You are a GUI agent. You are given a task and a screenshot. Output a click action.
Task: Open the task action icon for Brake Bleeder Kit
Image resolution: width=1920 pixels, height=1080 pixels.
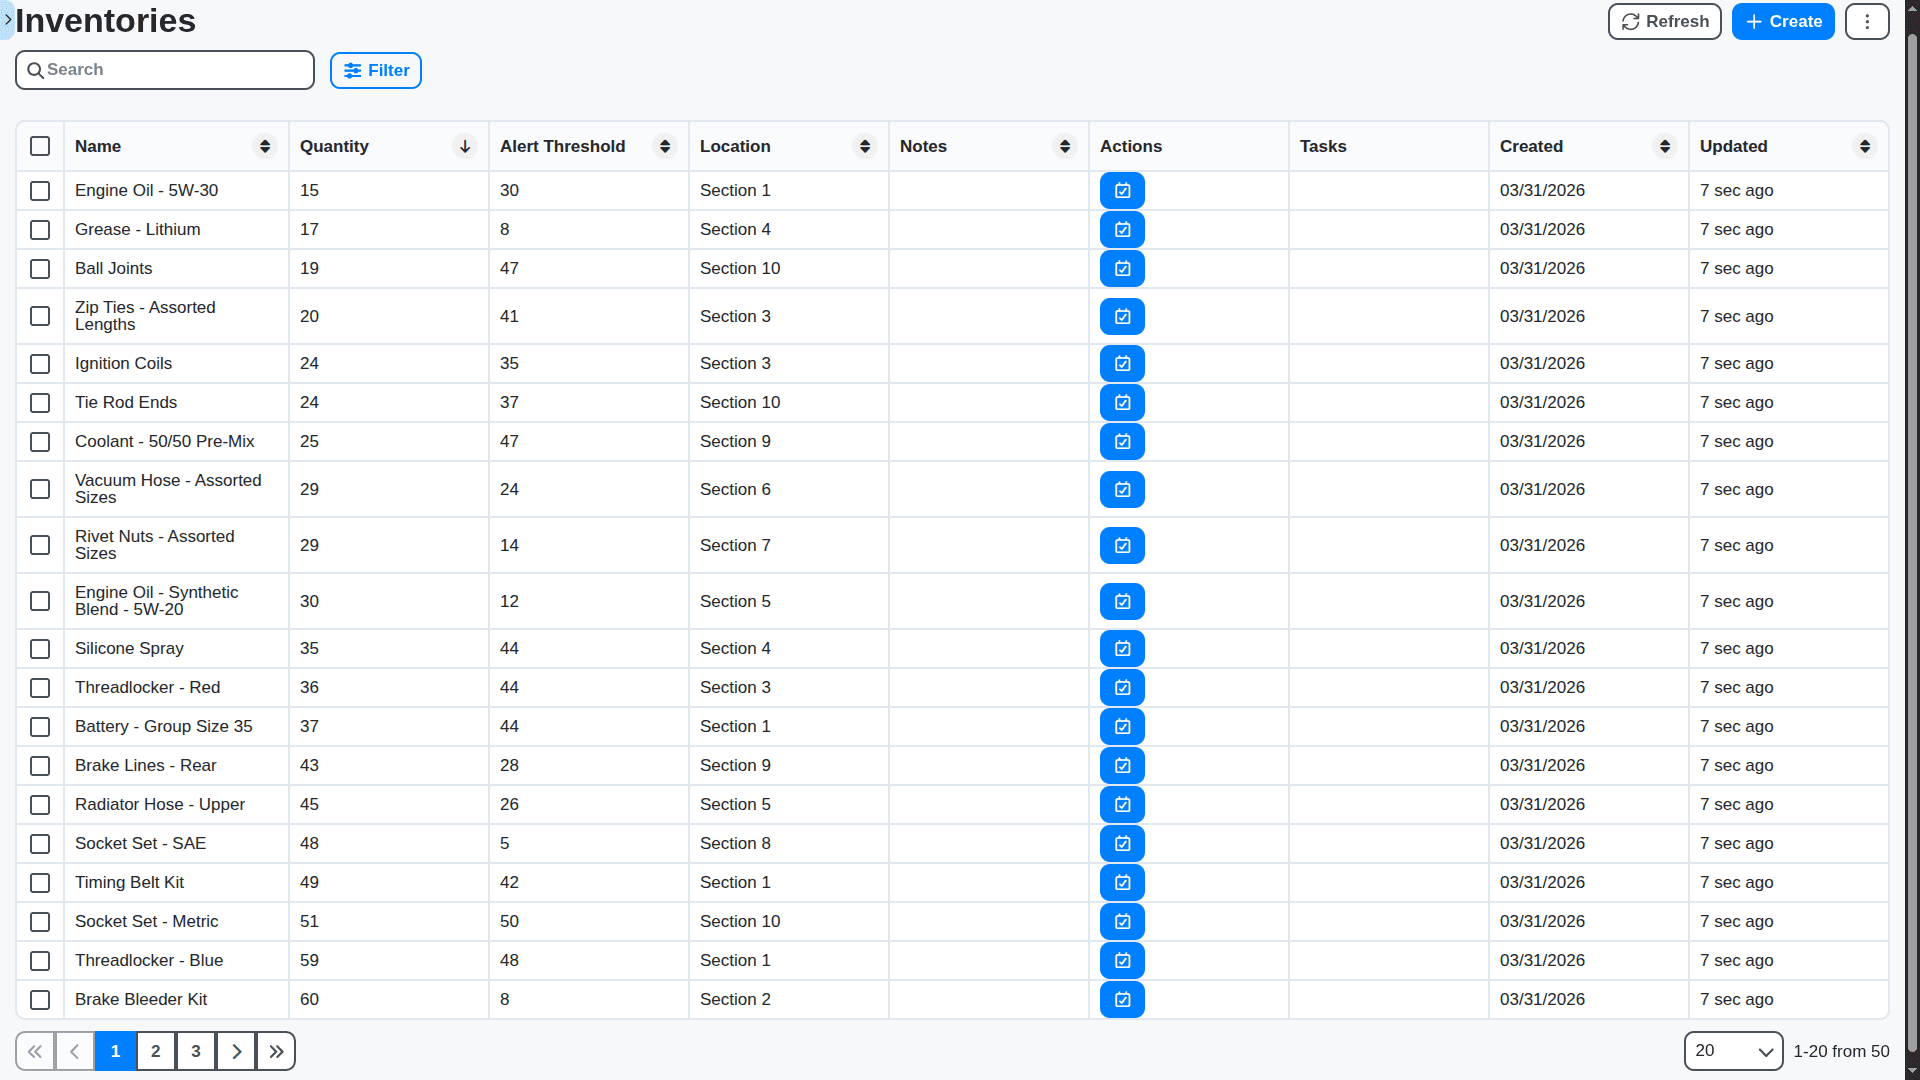1121,999
